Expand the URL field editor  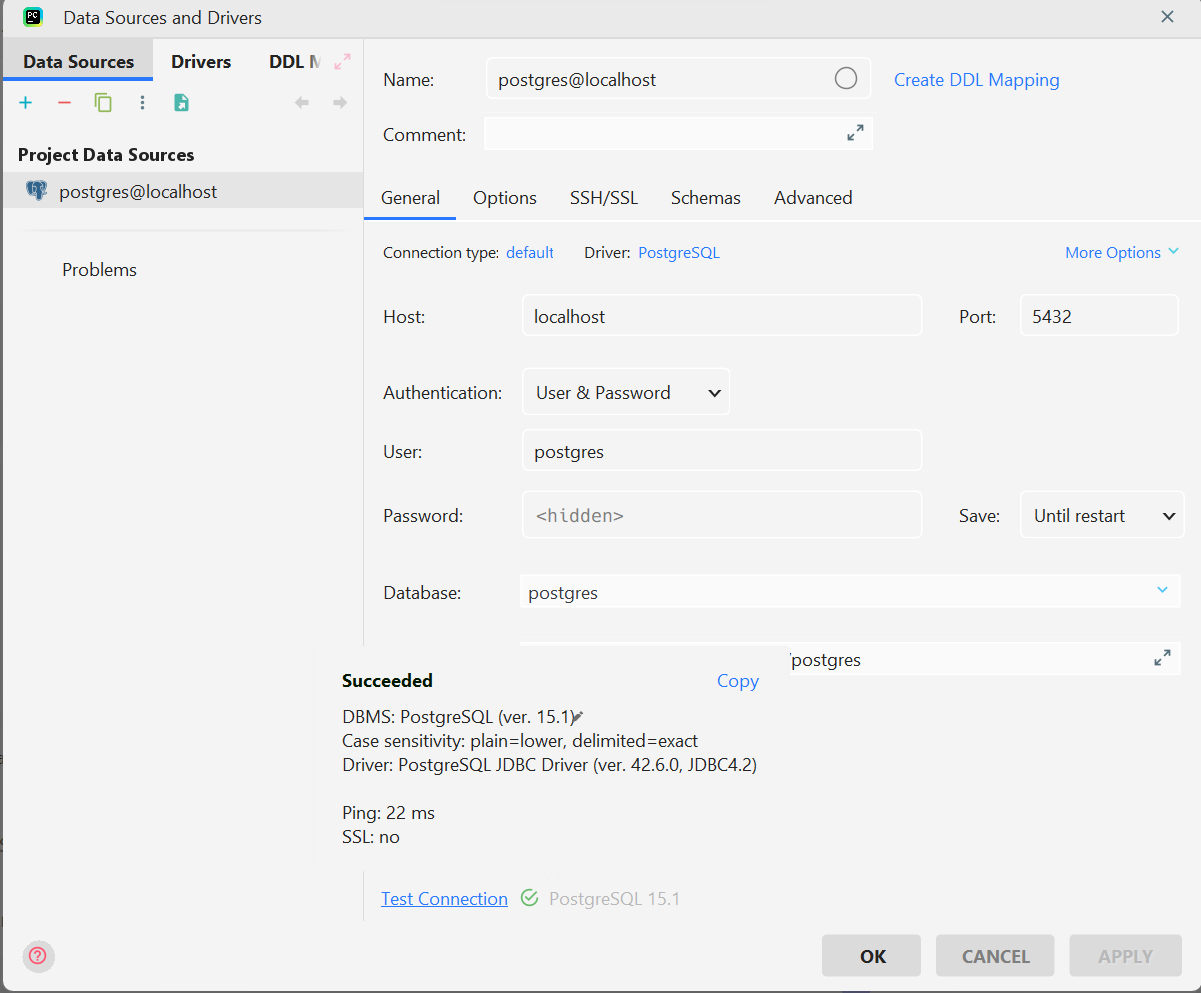pyautogui.click(x=1162, y=659)
